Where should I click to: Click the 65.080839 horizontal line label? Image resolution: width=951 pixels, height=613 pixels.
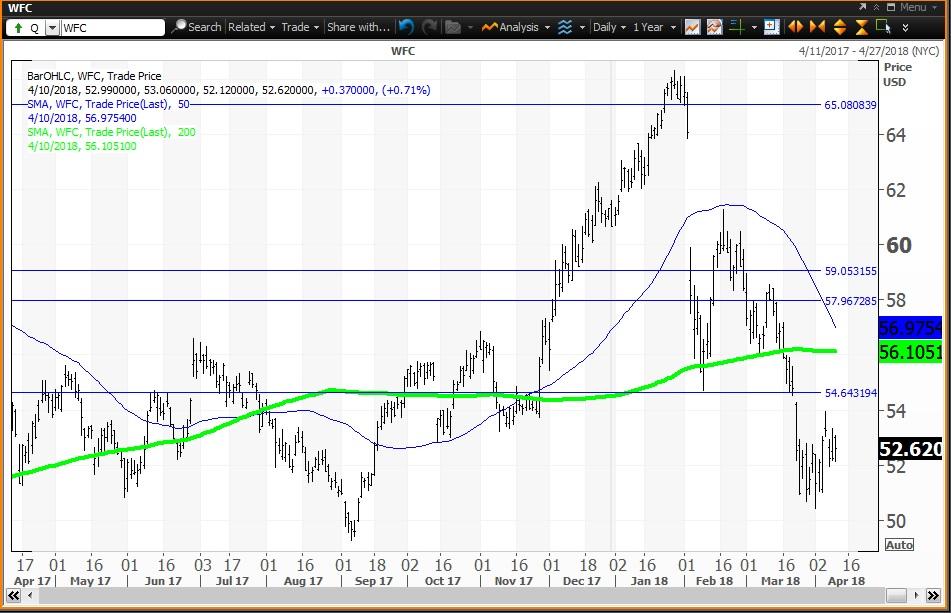point(850,105)
